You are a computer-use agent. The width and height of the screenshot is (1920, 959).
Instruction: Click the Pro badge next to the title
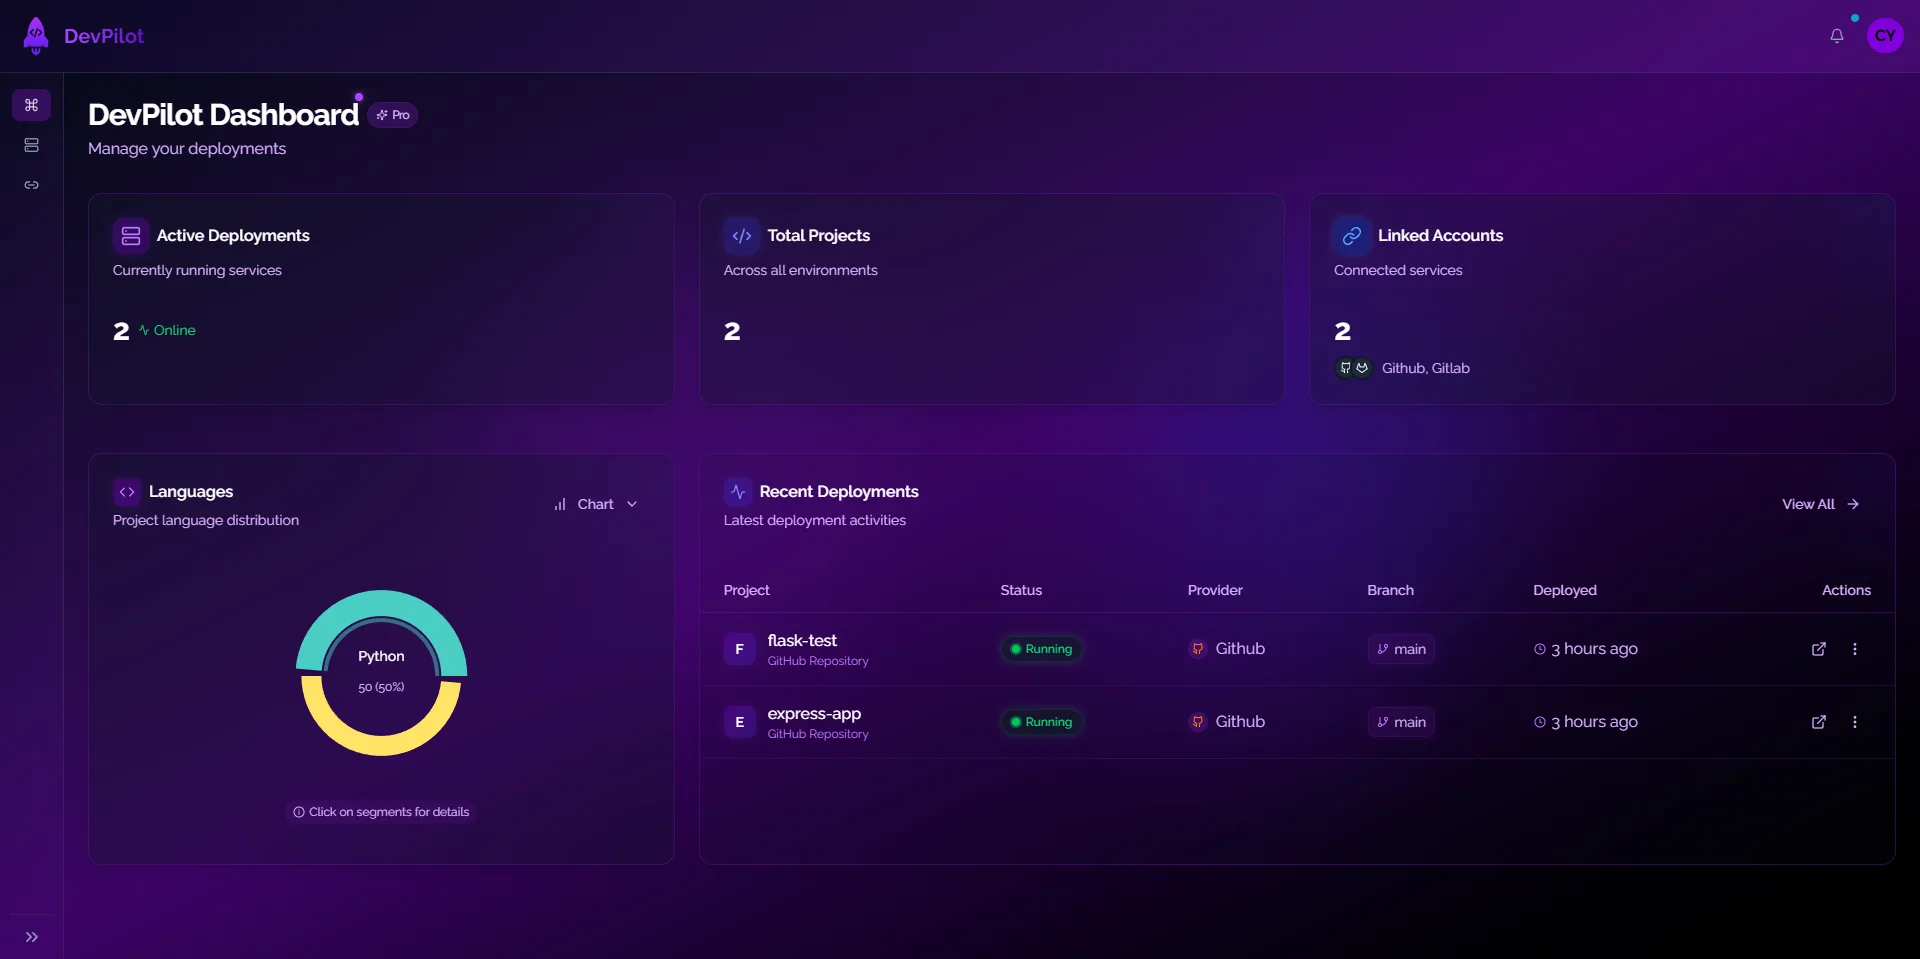(x=392, y=115)
